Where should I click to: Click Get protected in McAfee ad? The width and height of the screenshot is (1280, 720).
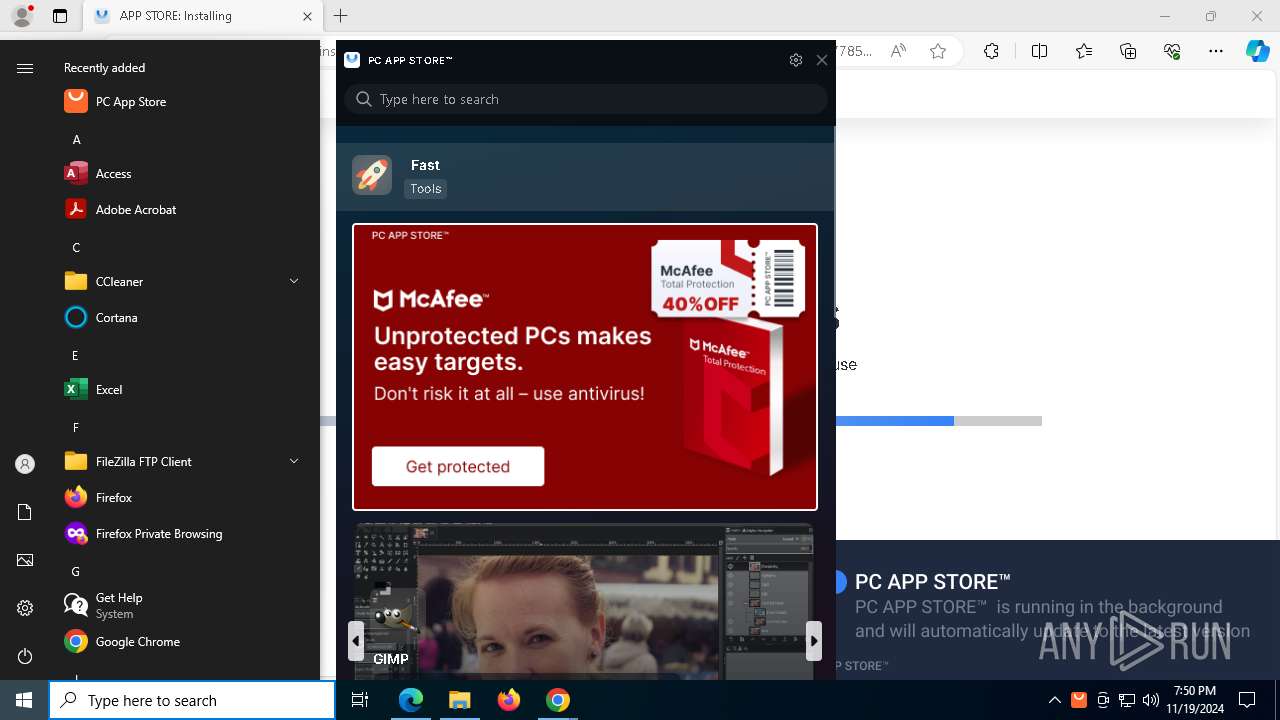(x=458, y=466)
